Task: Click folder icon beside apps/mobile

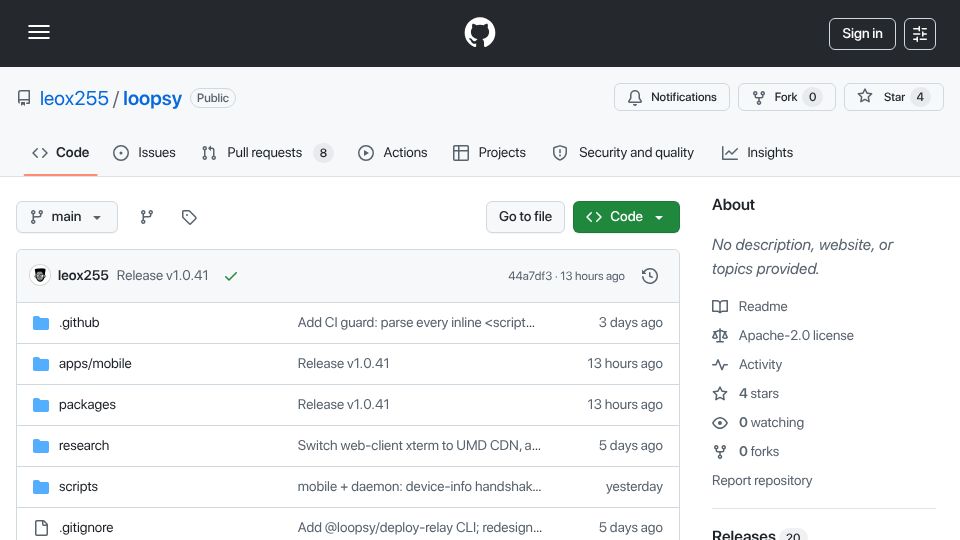Action: (41, 364)
